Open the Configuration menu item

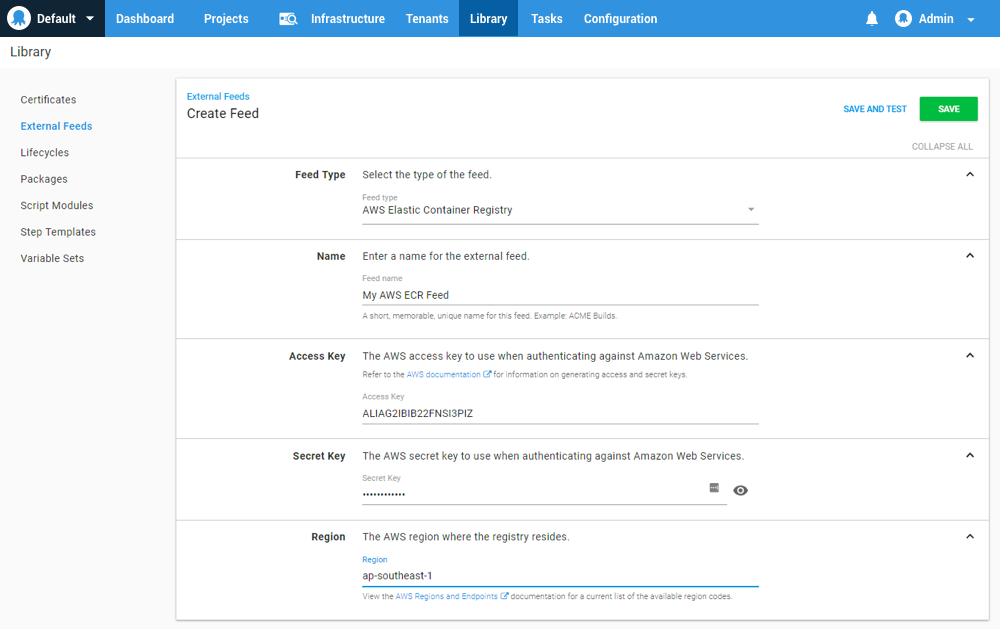(621, 18)
